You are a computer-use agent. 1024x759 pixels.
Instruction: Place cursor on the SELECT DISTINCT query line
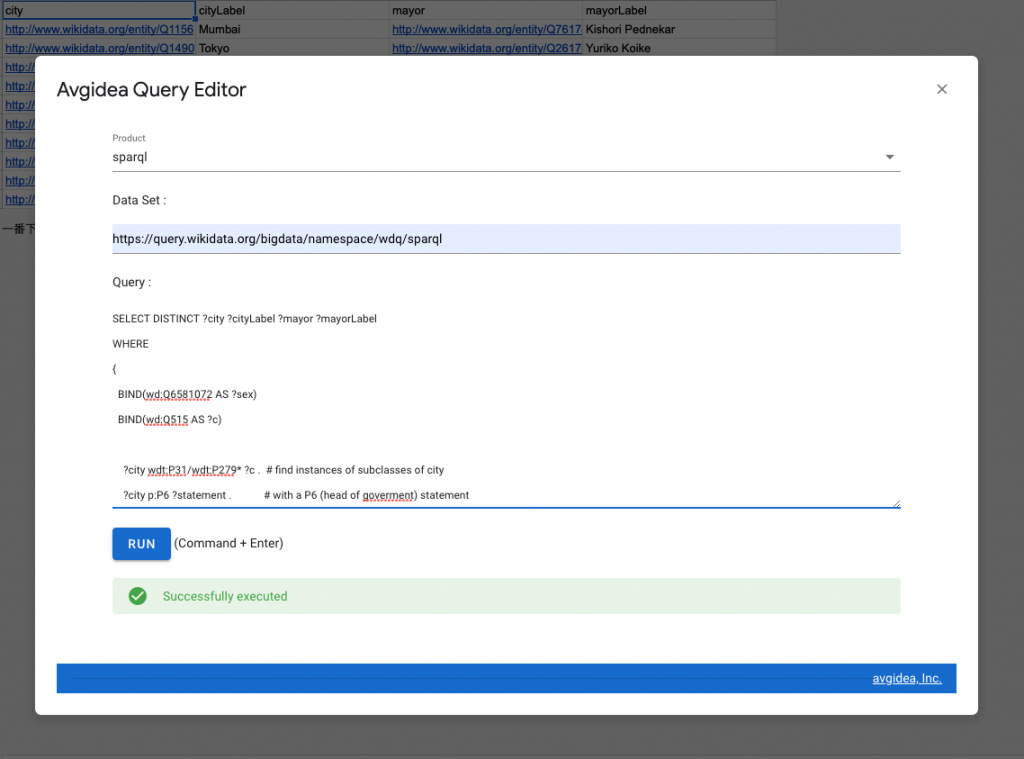click(244, 319)
